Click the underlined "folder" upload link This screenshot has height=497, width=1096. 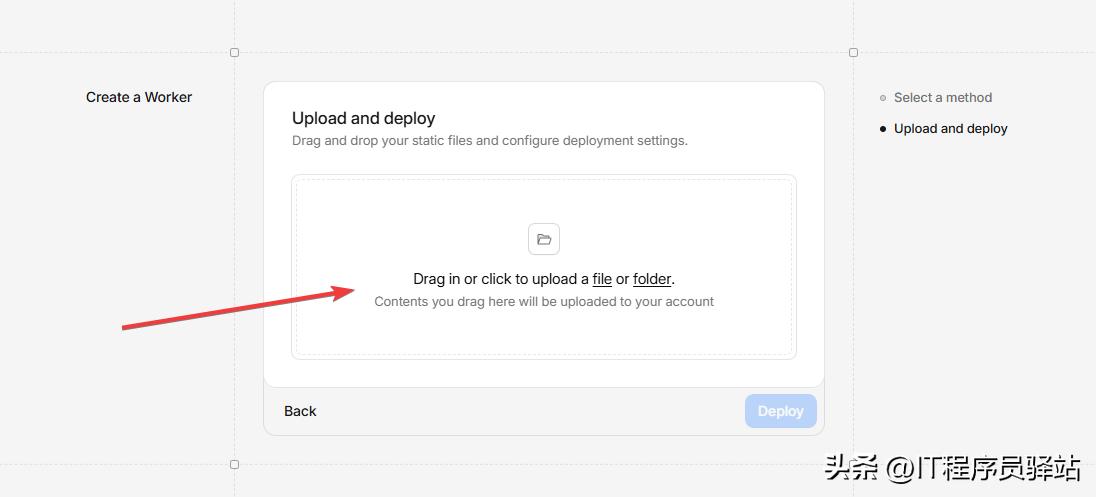[652, 279]
